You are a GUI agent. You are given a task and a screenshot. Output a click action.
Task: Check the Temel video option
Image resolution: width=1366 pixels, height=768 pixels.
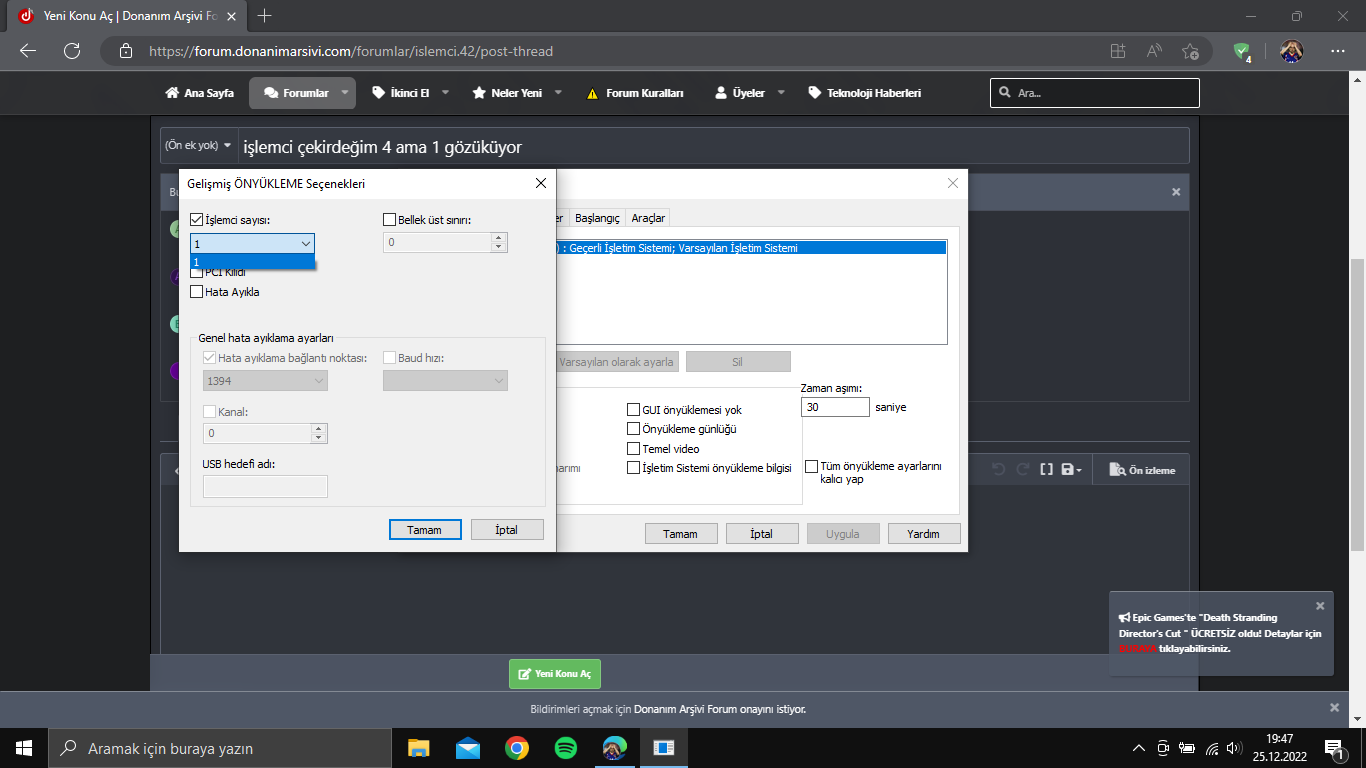coord(633,449)
